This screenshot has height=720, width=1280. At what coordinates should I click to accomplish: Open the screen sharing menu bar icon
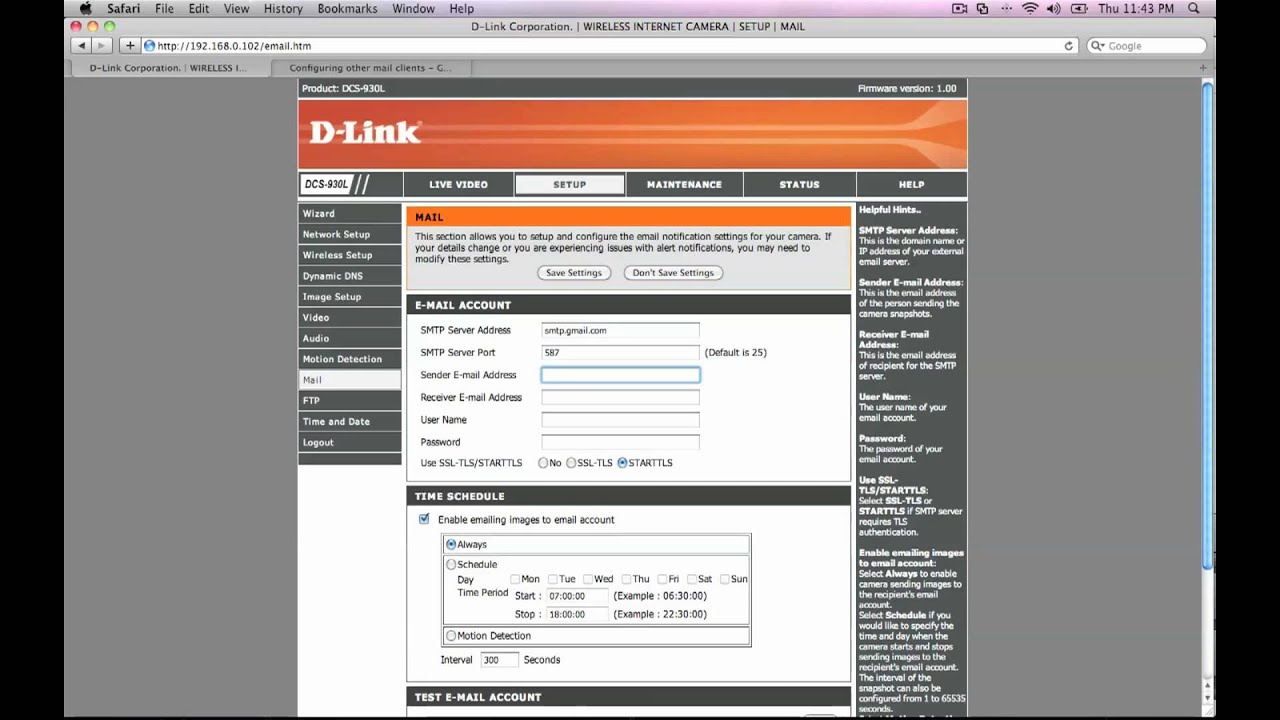pos(982,8)
